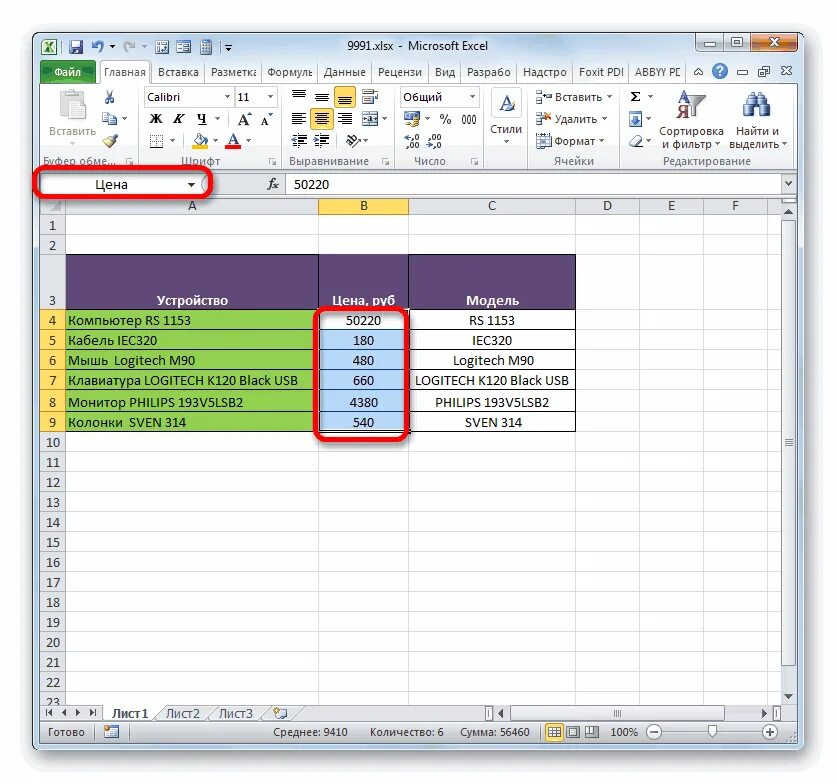Select the Format Painter brush icon
Screen dimensions: 837x783
pos(110,140)
